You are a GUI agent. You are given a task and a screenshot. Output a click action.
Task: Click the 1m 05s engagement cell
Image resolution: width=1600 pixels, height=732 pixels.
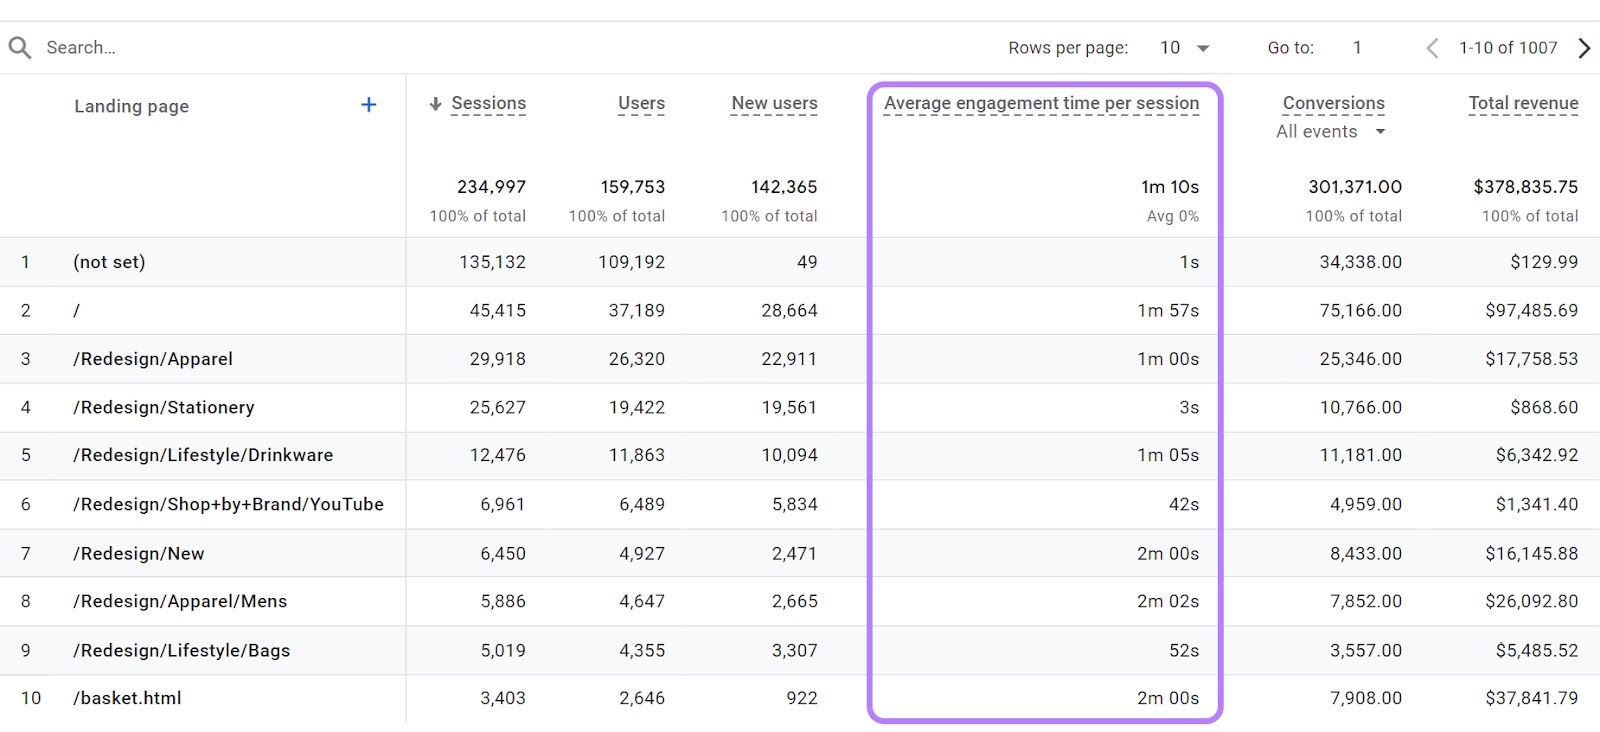click(x=1168, y=455)
